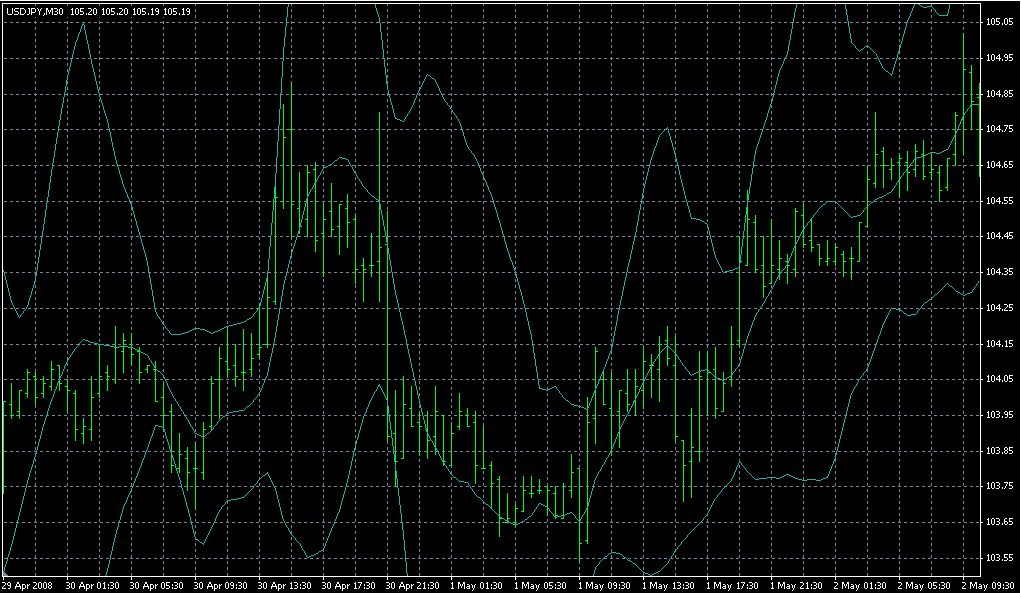This screenshot has width=1021, height=593.
Task: Select the 104.85 price scale label
Action: 999,94
